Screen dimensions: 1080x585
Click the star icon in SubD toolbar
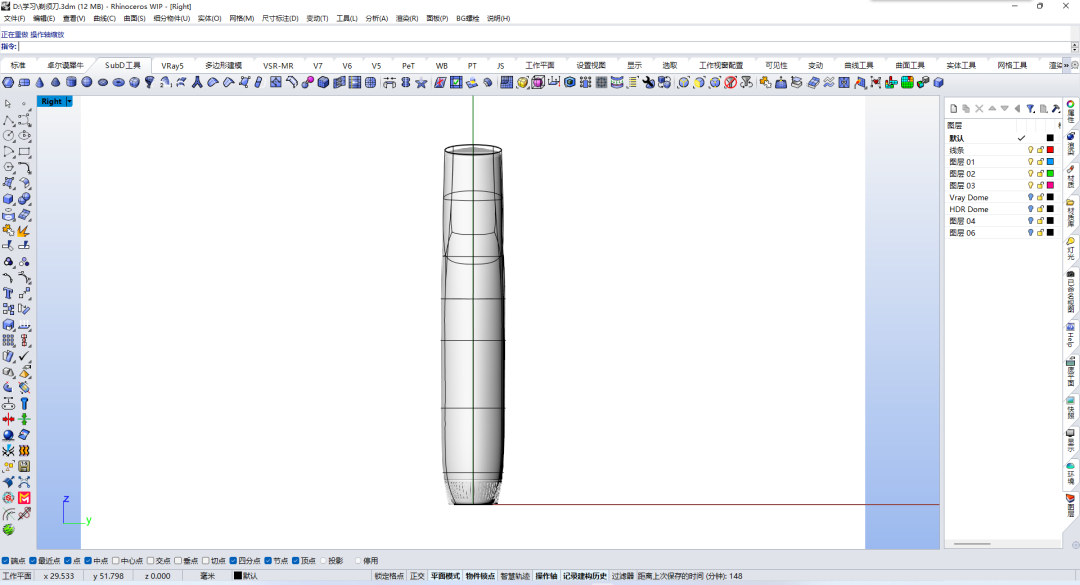pos(421,83)
